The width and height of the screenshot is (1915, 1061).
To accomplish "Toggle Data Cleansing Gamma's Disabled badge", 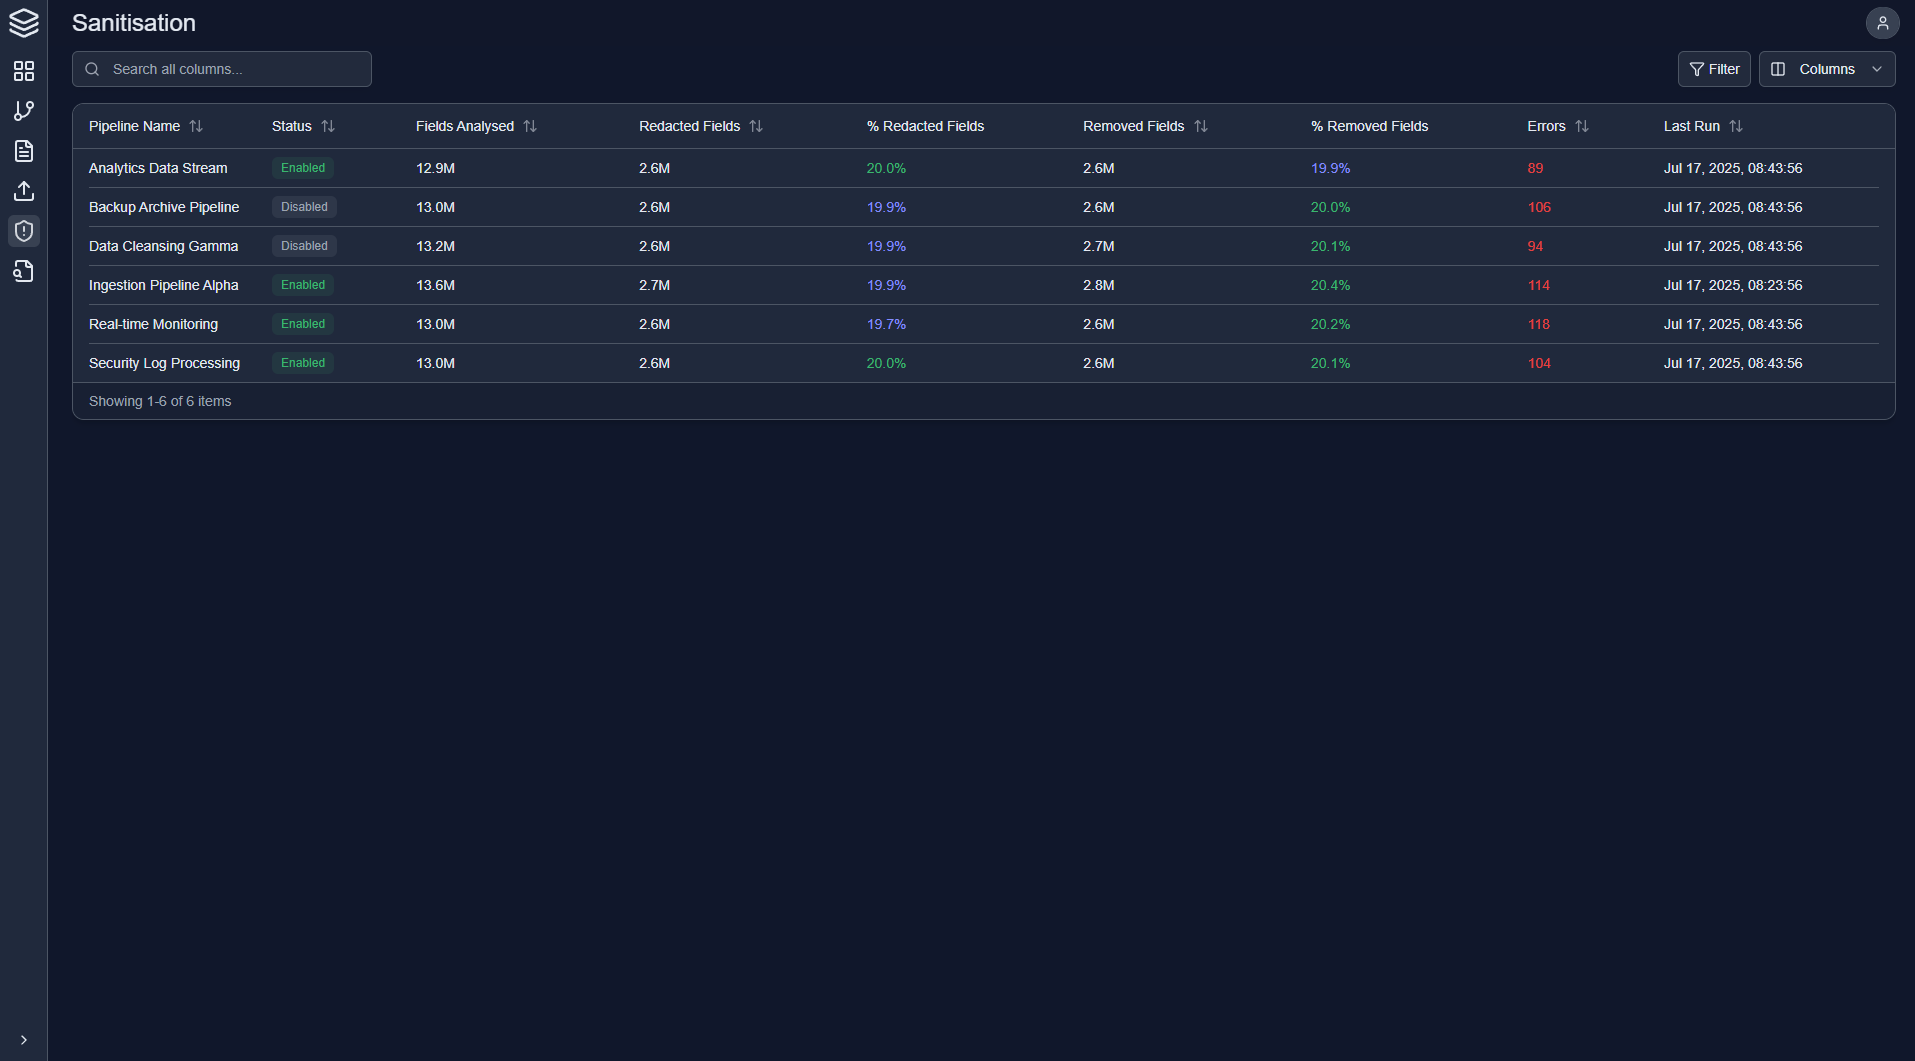I will tap(304, 246).
